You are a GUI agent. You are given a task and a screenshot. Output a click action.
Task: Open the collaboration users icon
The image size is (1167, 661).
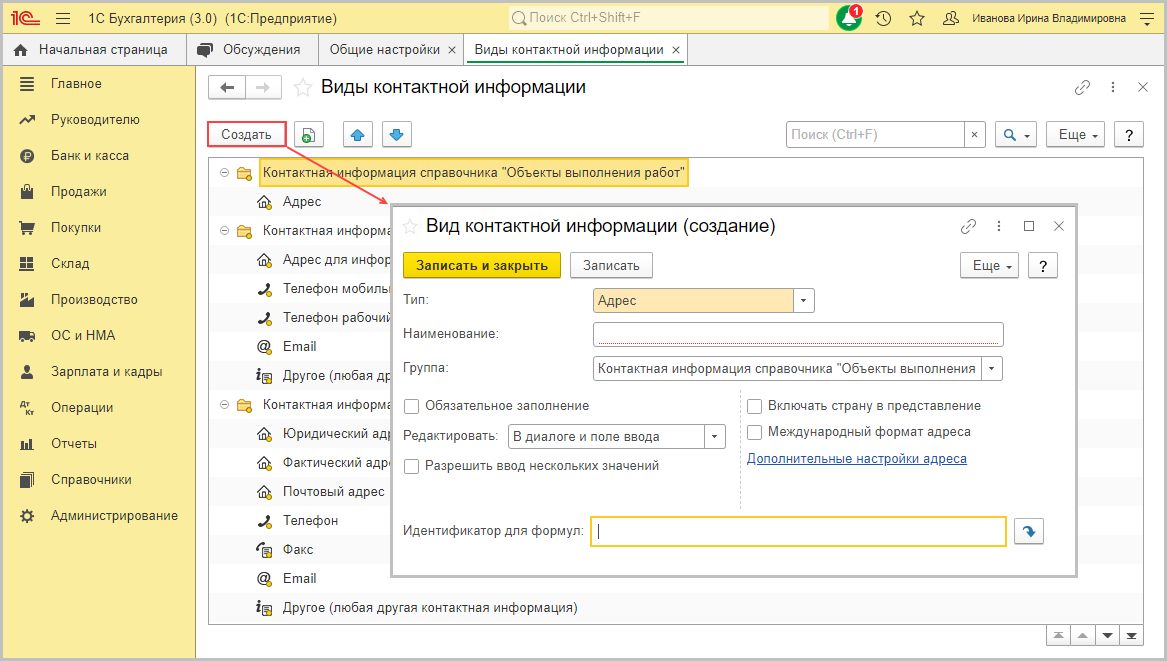(950, 19)
